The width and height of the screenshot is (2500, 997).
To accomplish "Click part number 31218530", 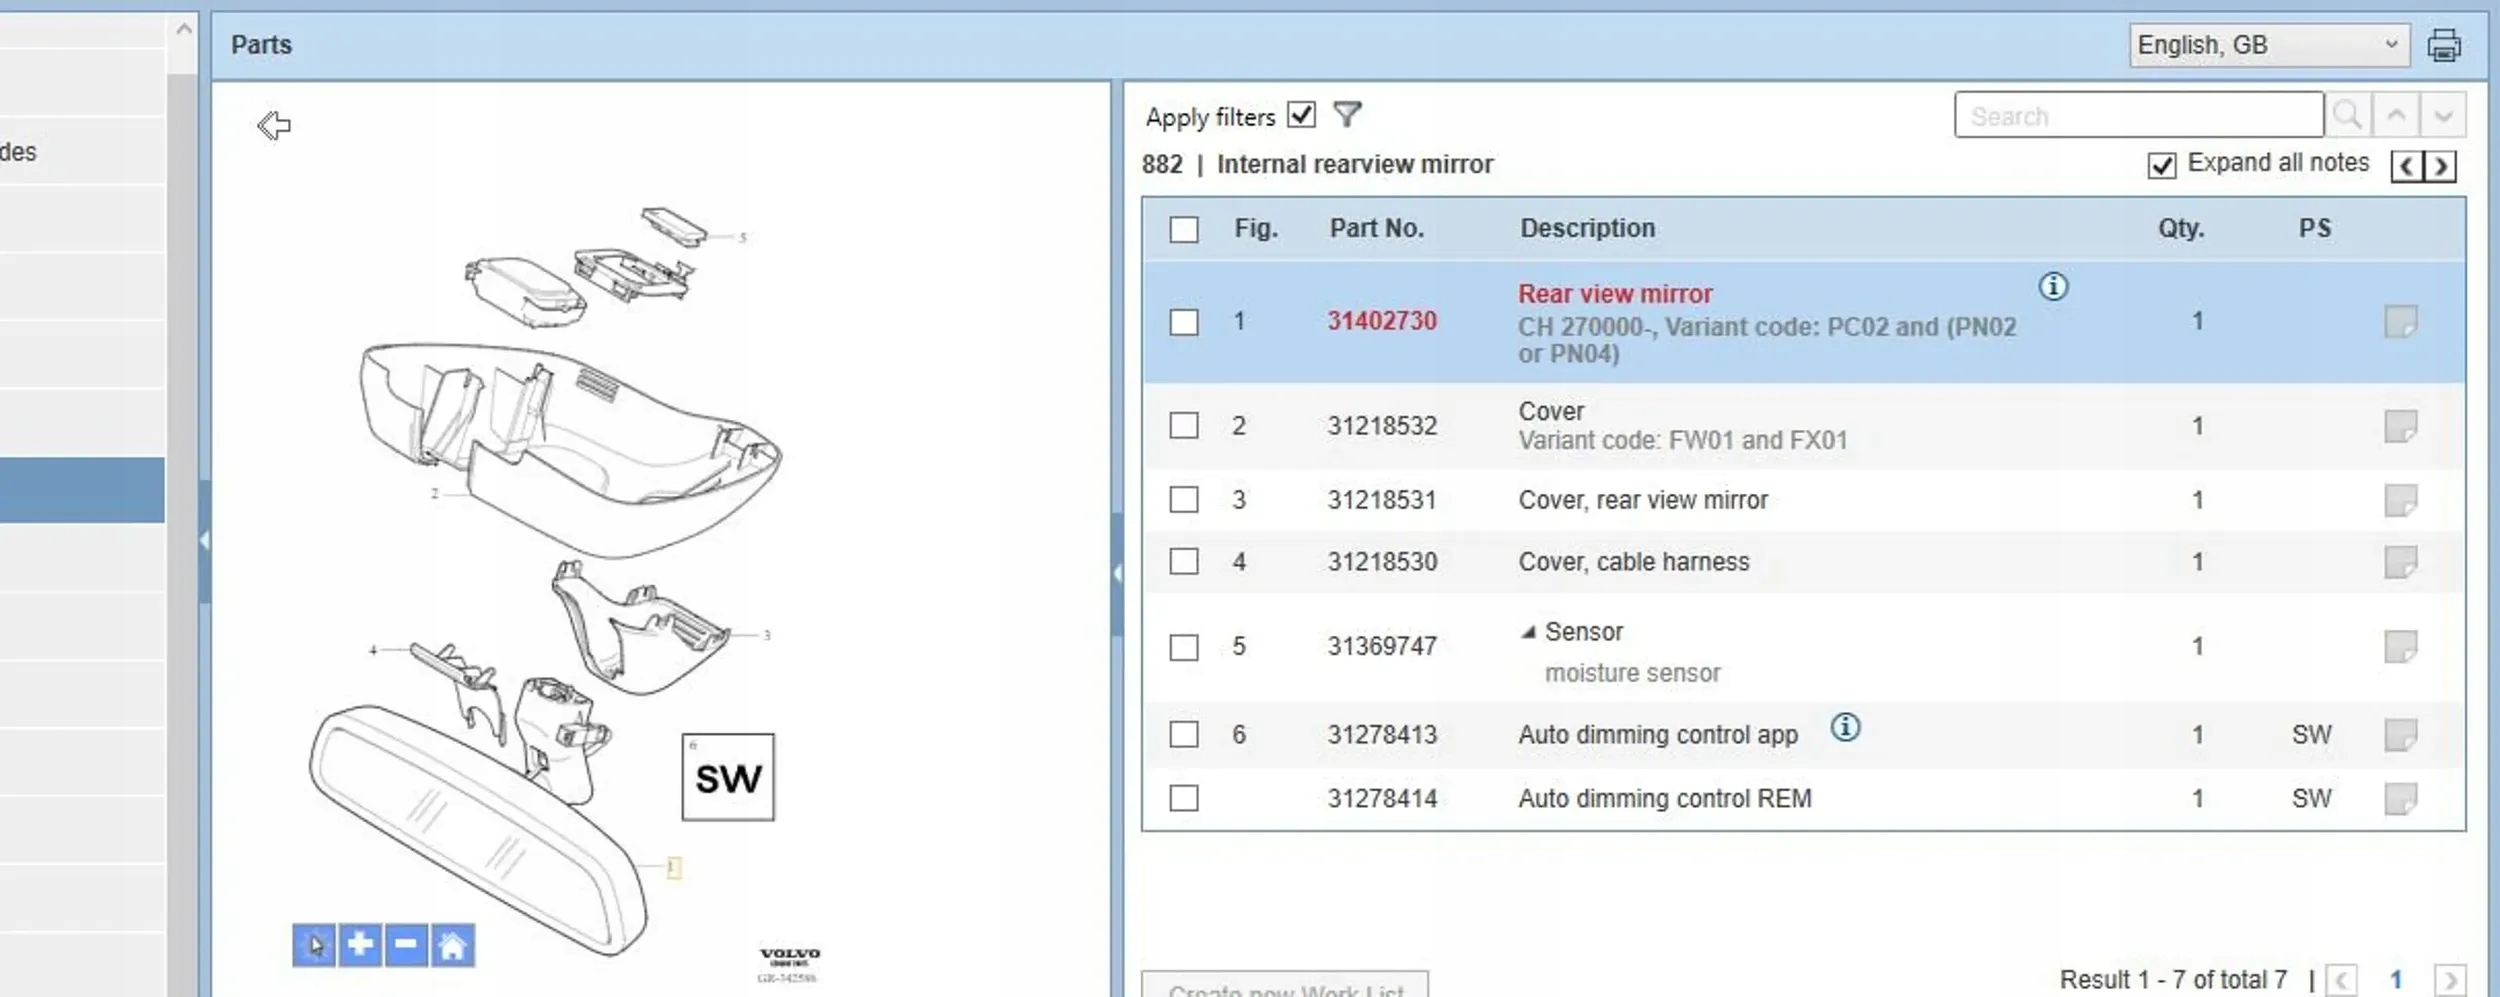I will tap(1382, 562).
